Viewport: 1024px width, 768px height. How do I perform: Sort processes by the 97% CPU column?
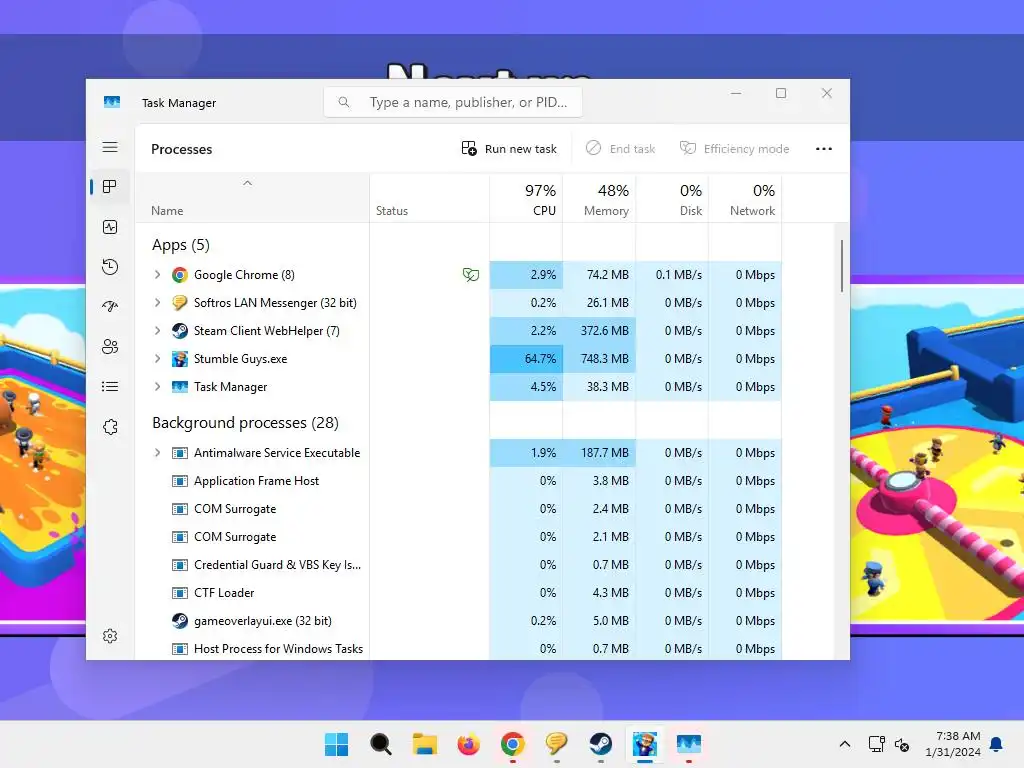pyautogui.click(x=526, y=199)
